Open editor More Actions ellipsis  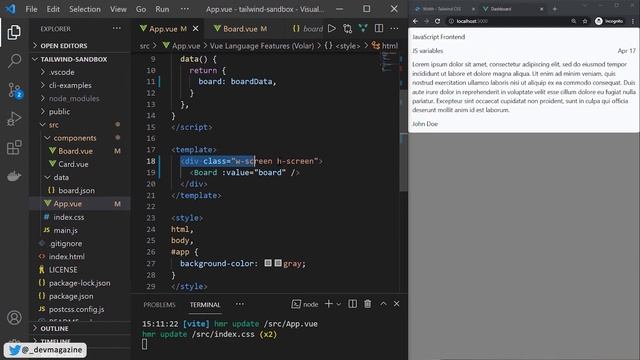point(394,29)
